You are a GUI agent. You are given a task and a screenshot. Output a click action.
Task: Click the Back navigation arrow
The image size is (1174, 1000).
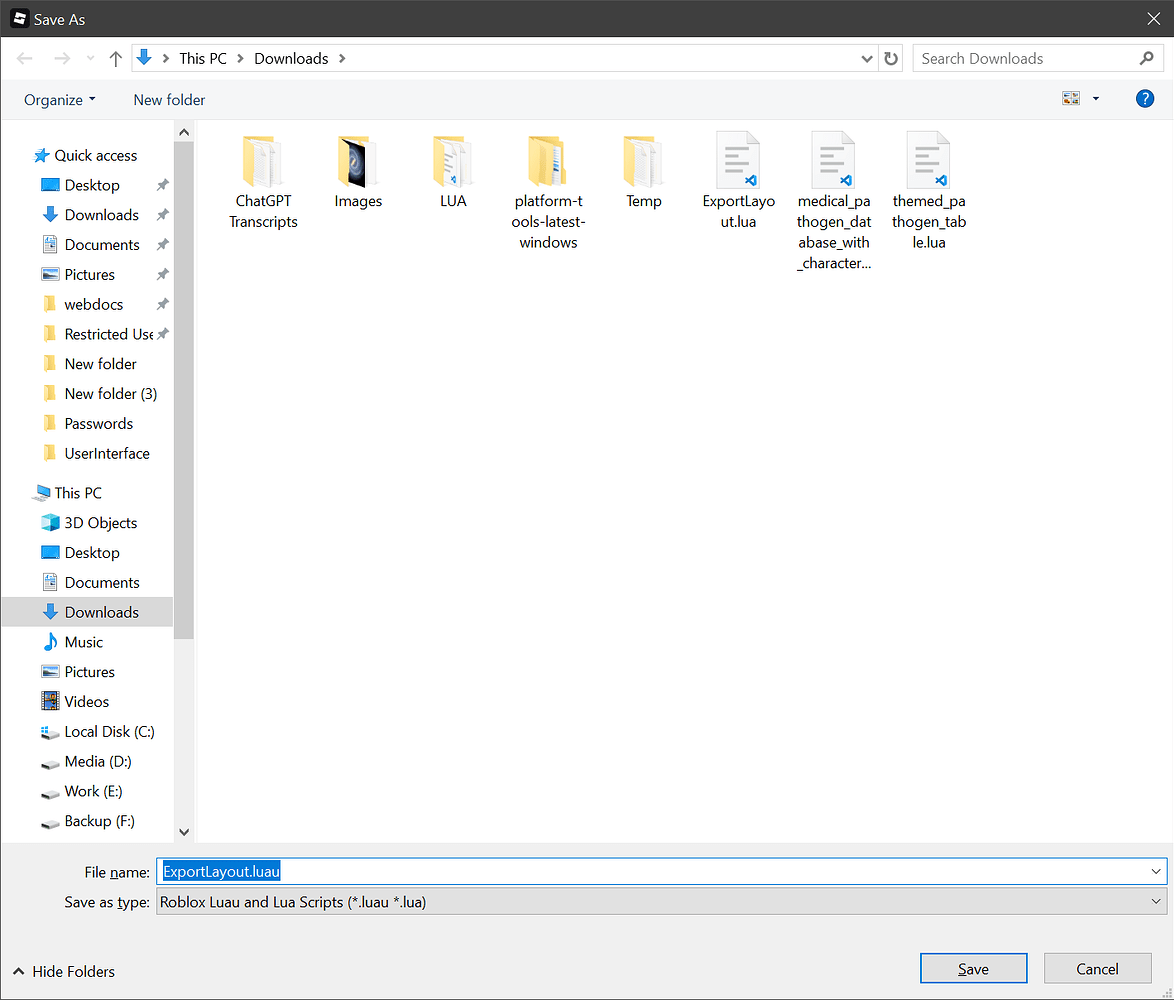[x=25, y=58]
